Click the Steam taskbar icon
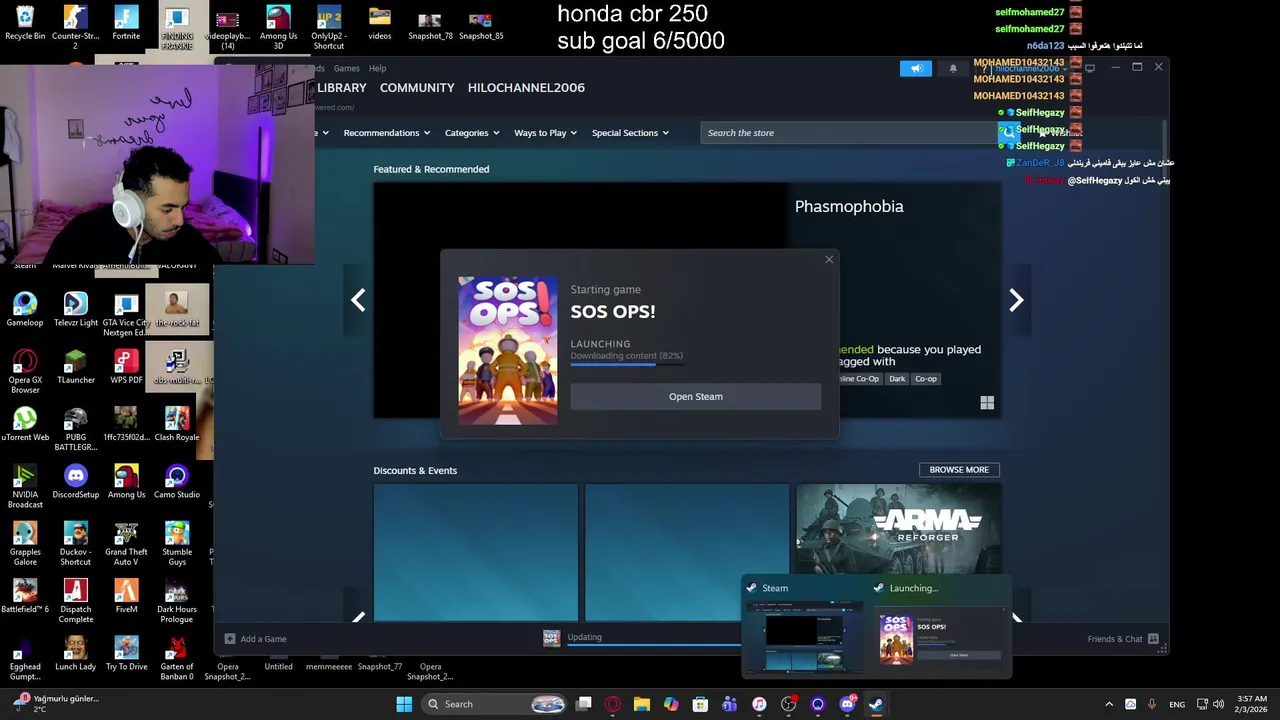Image resolution: width=1280 pixels, height=720 pixels. pos(876,704)
